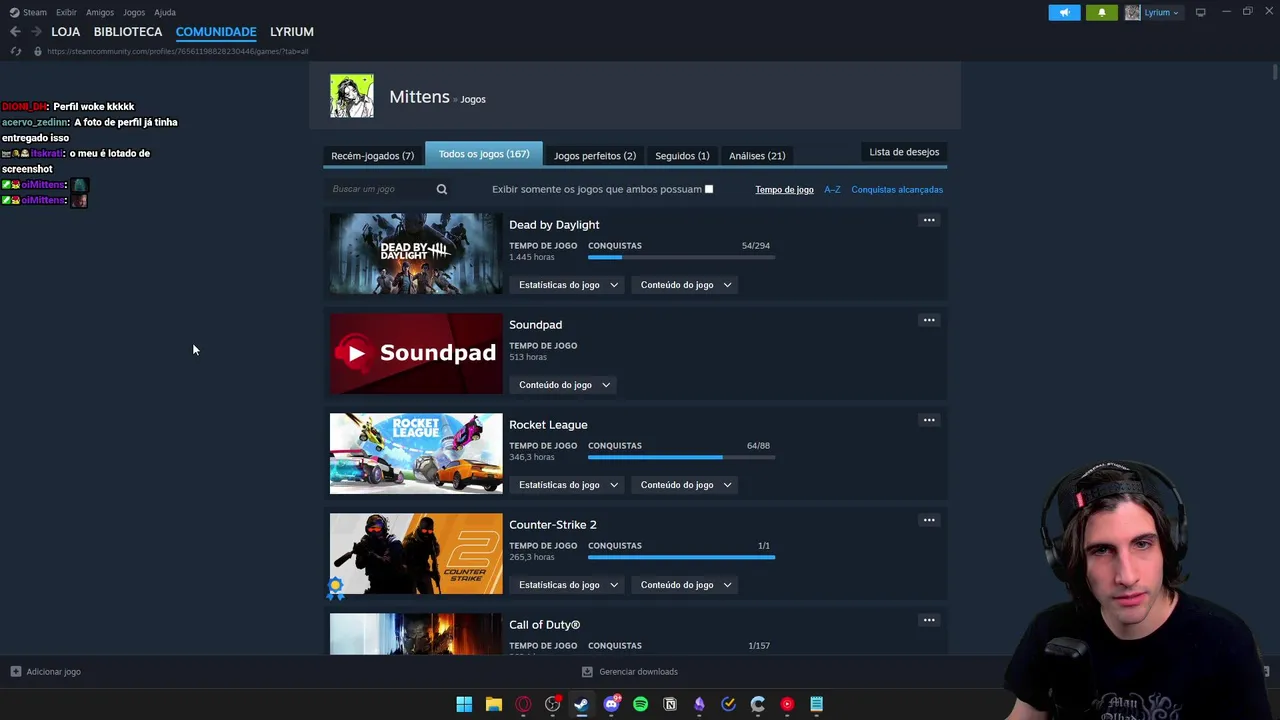Select Todos os jogos (167) tab
Screen dimensions: 1280x720
click(x=484, y=154)
